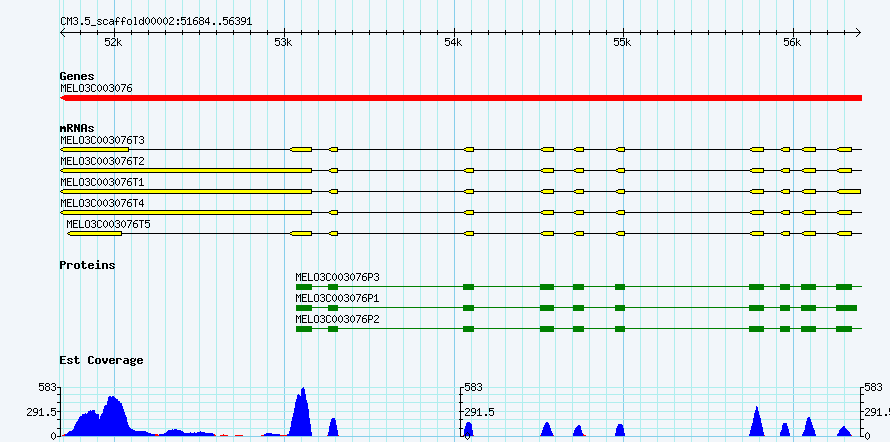
Task: Click the first yellow exon of MELO3C003076T5
Action: click(x=94, y=233)
